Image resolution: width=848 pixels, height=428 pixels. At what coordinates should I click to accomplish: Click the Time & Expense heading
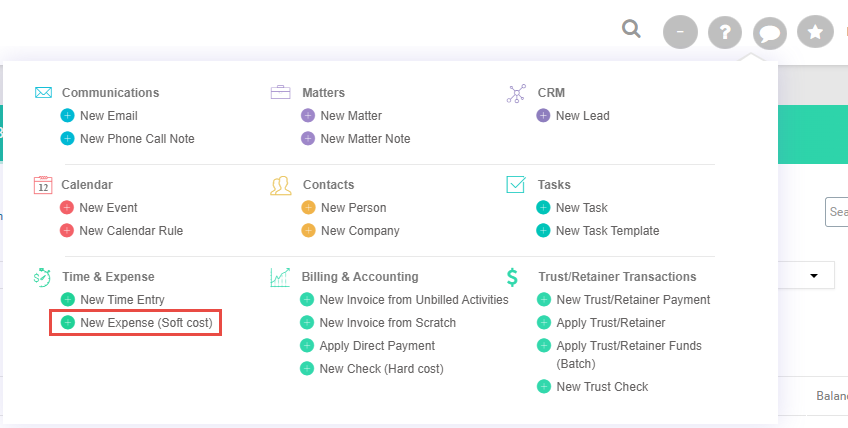click(x=108, y=277)
